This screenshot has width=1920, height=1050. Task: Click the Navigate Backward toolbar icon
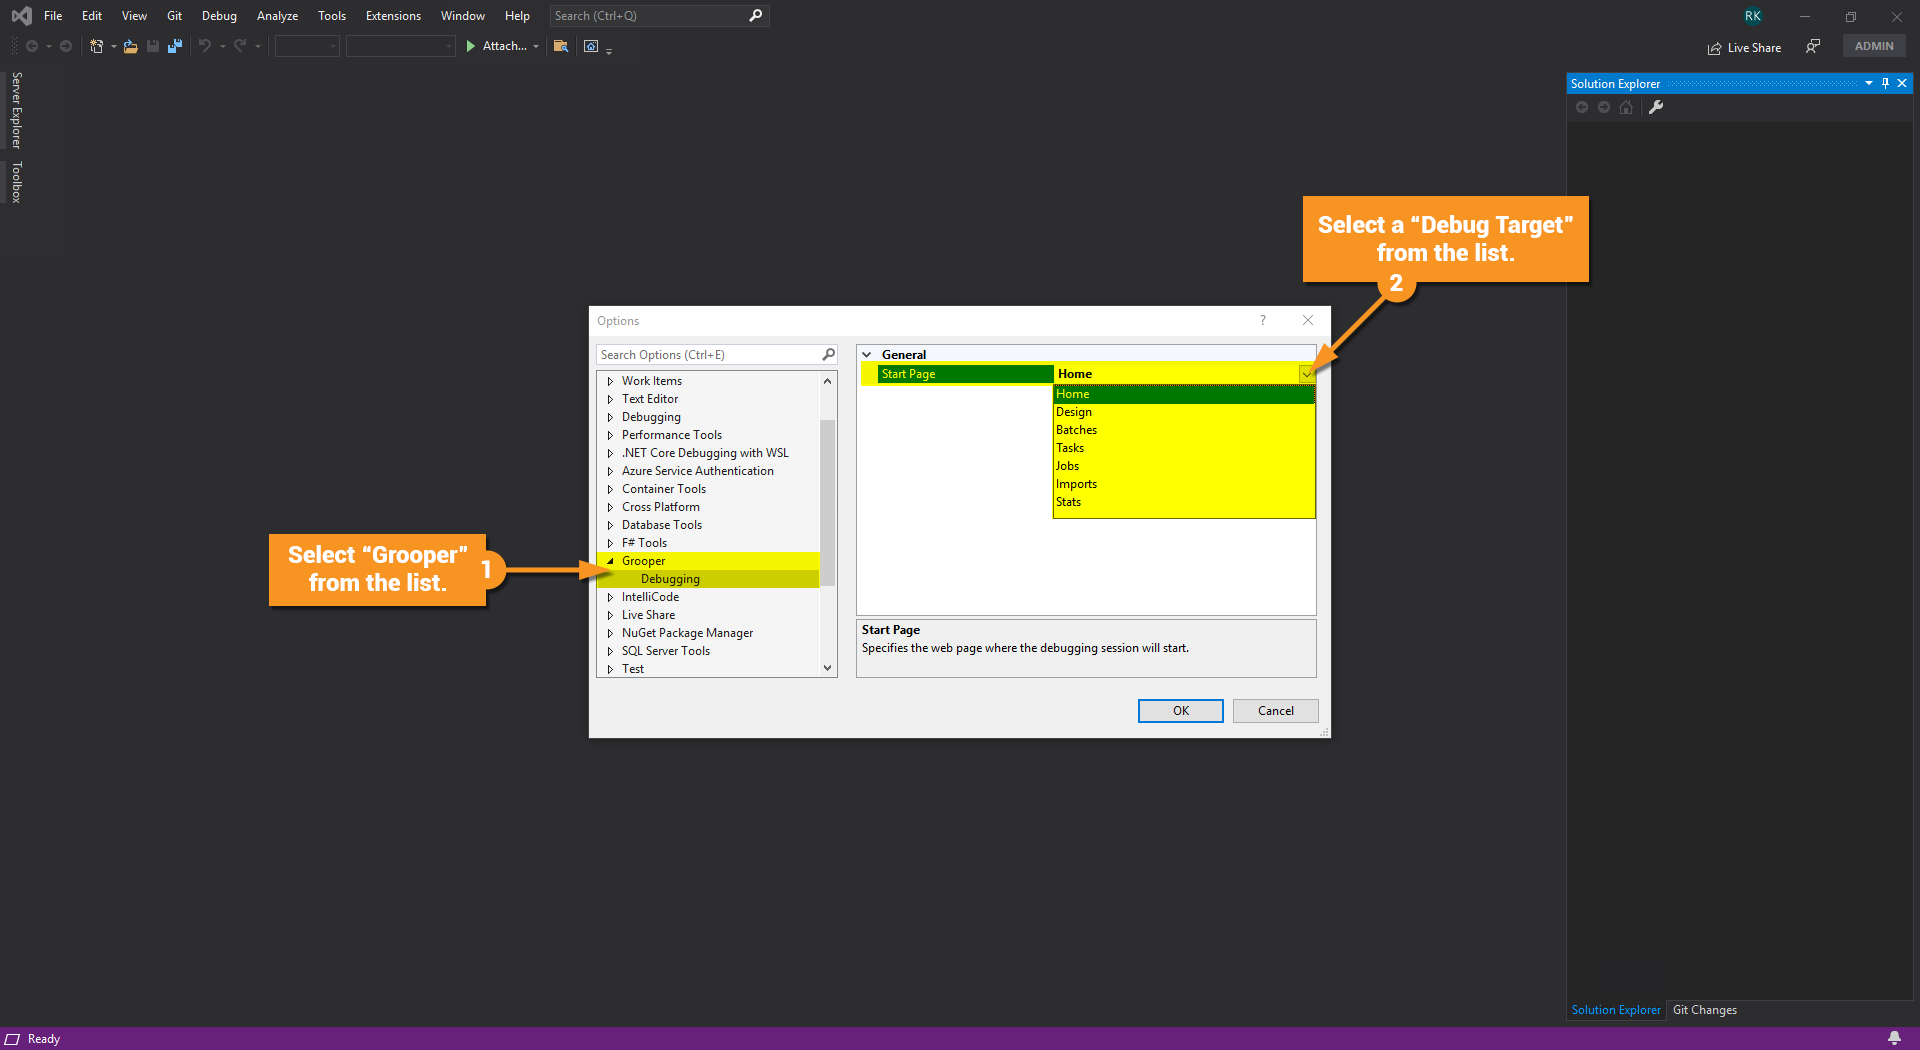tap(32, 46)
